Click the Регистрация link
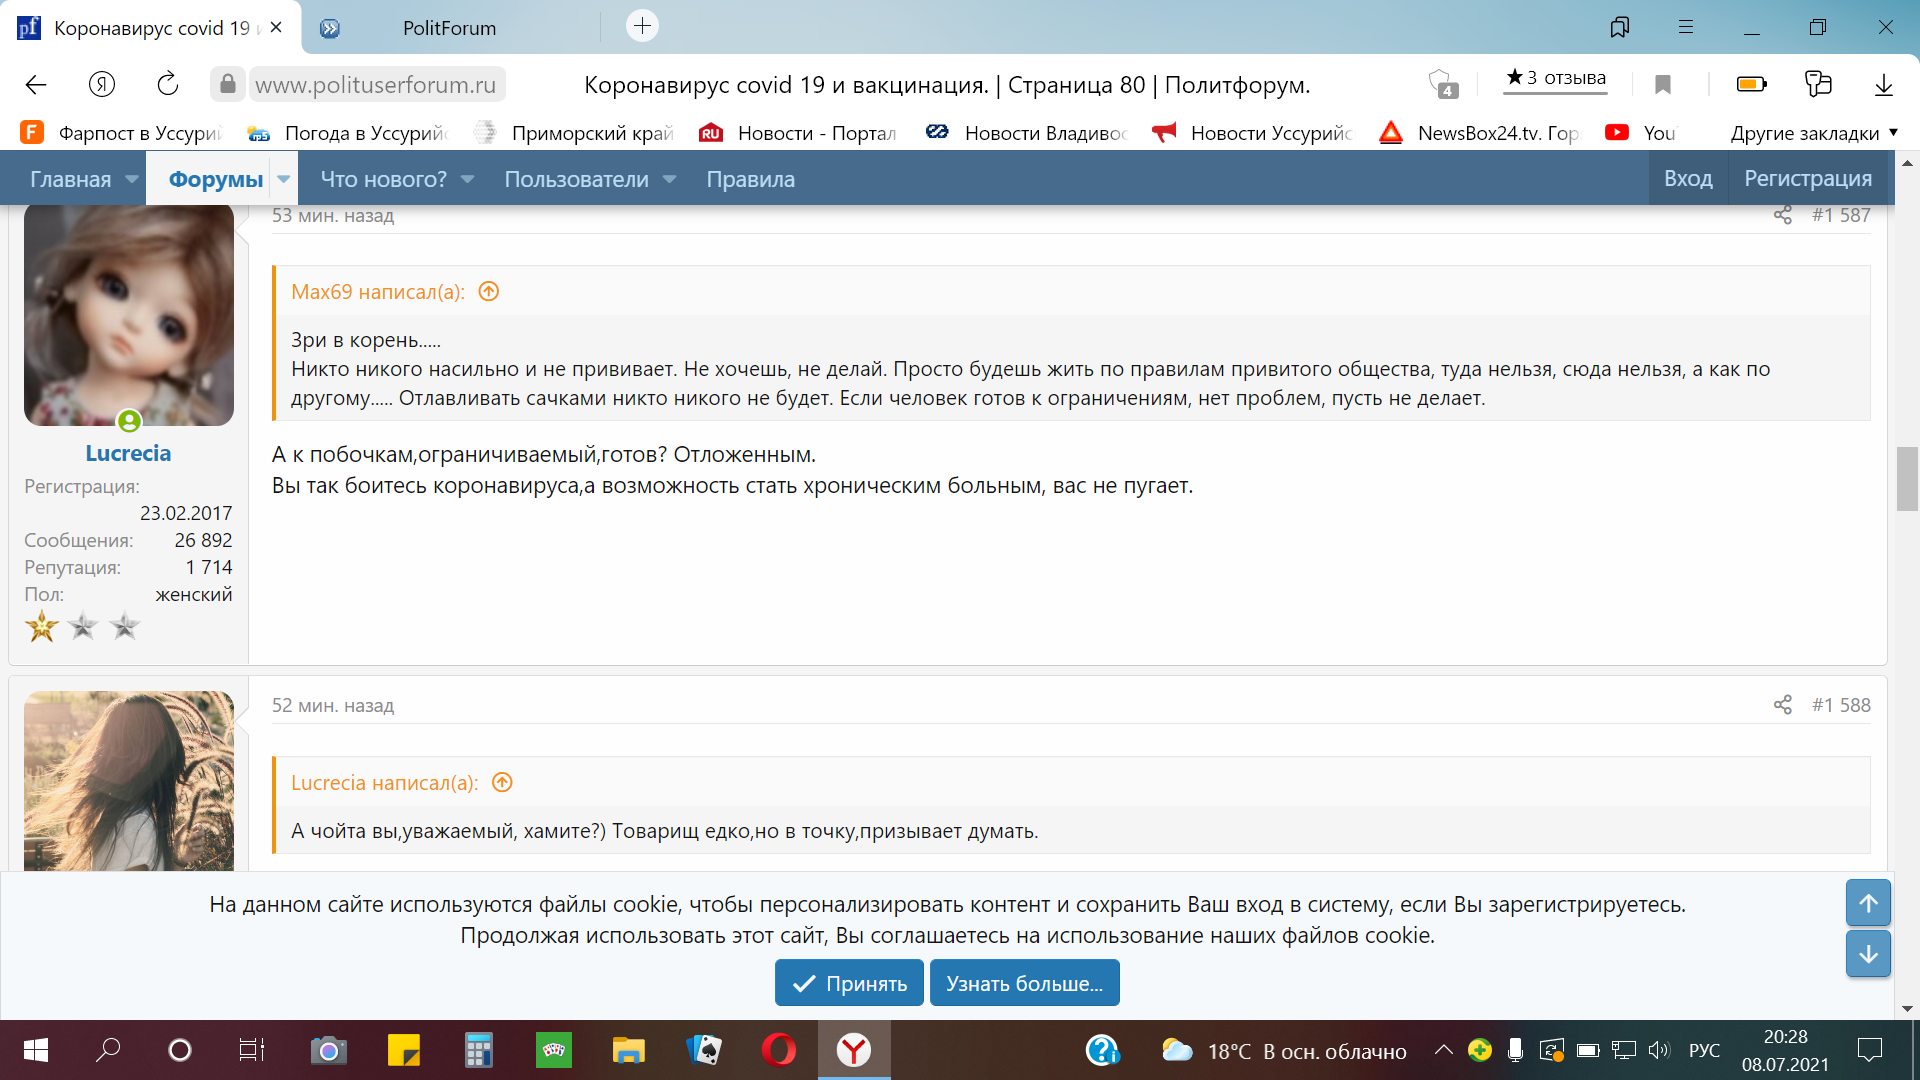Image resolution: width=1920 pixels, height=1080 pixels. pos(1807,178)
